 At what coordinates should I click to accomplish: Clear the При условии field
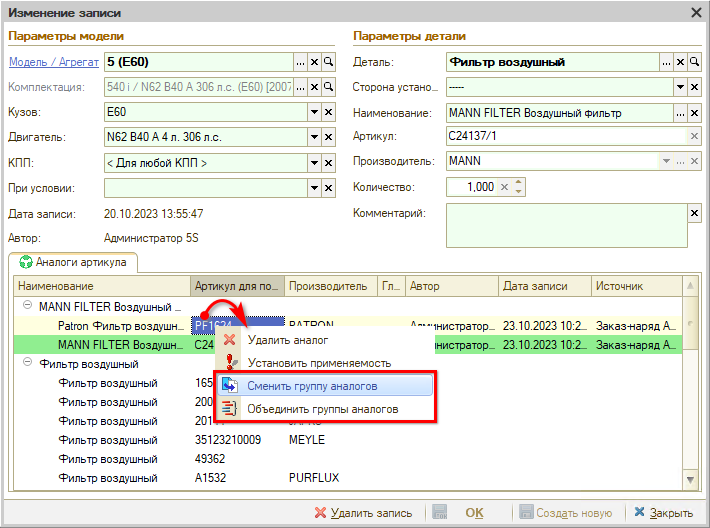[x=328, y=188]
